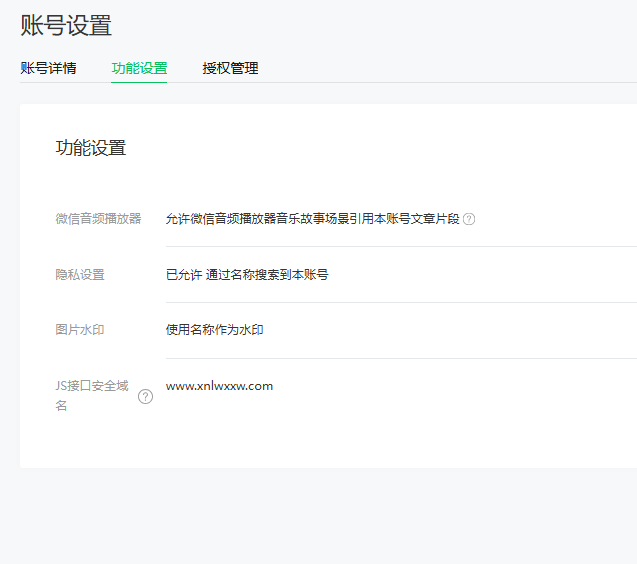Click the 账号设置 page heading
This screenshot has width=637, height=564.
click(x=66, y=25)
